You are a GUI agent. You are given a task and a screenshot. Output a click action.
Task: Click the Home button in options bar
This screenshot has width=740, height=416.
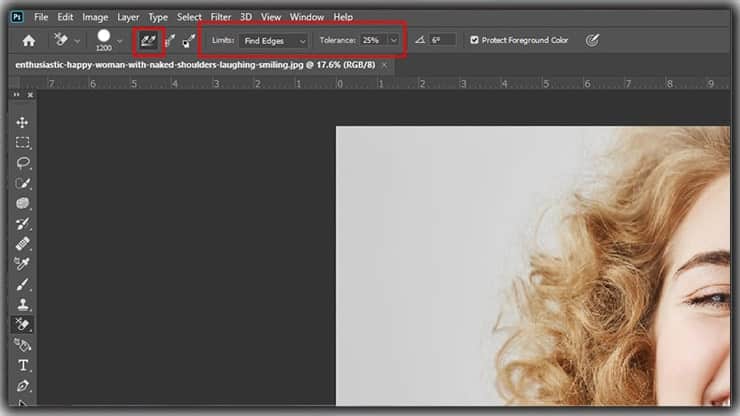pos(29,40)
